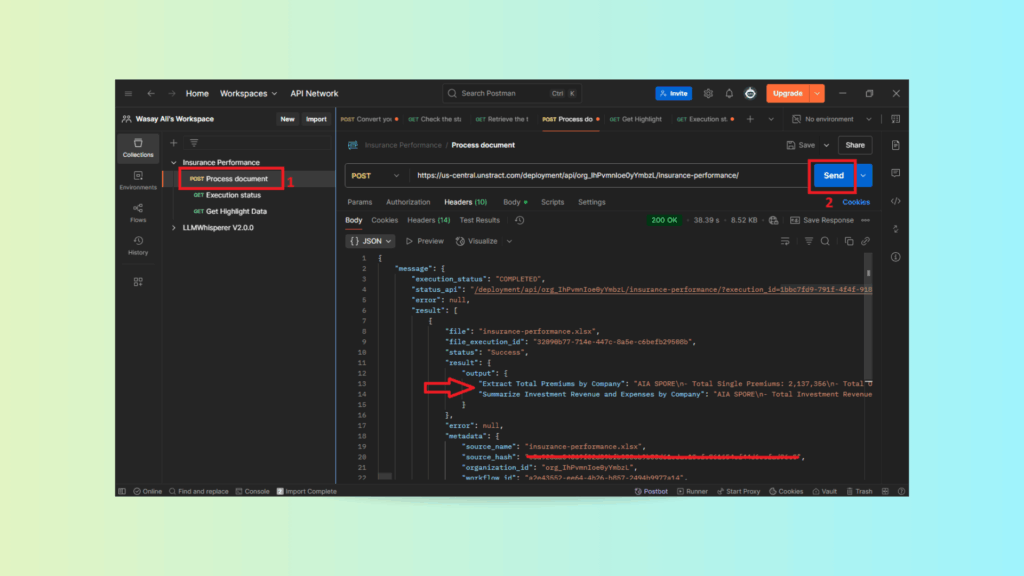Open the Visualize options arrow
The image size is (1024, 576).
pos(509,241)
